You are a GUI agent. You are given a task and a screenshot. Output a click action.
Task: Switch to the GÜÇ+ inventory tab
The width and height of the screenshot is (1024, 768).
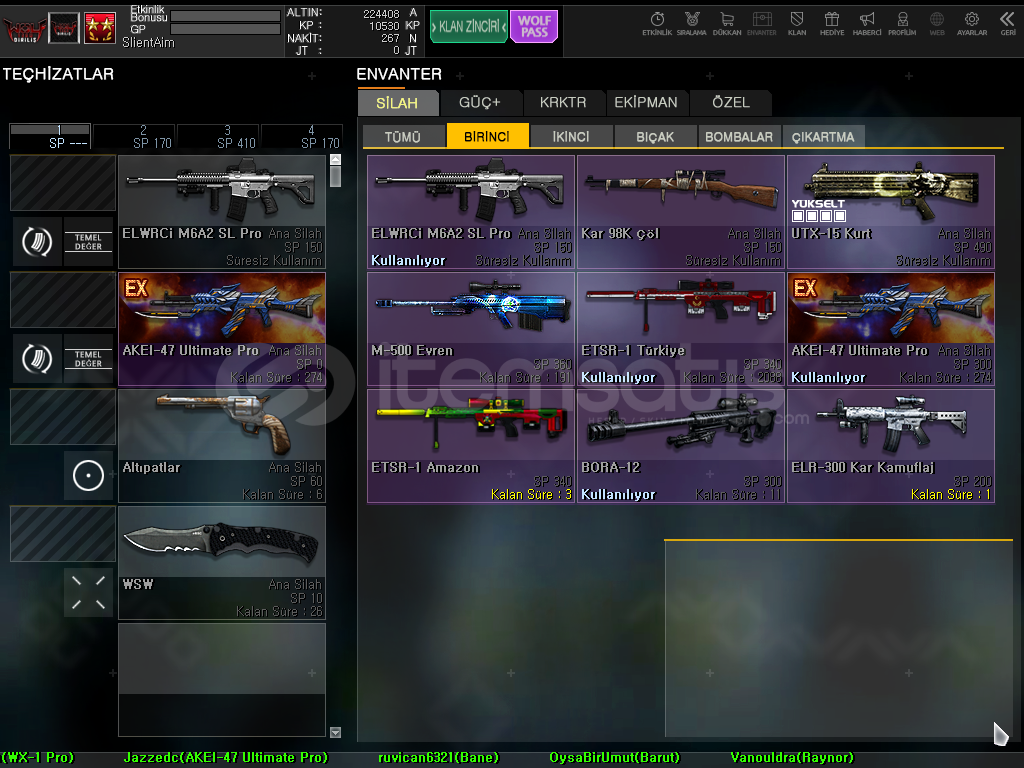tap(479, 102)
